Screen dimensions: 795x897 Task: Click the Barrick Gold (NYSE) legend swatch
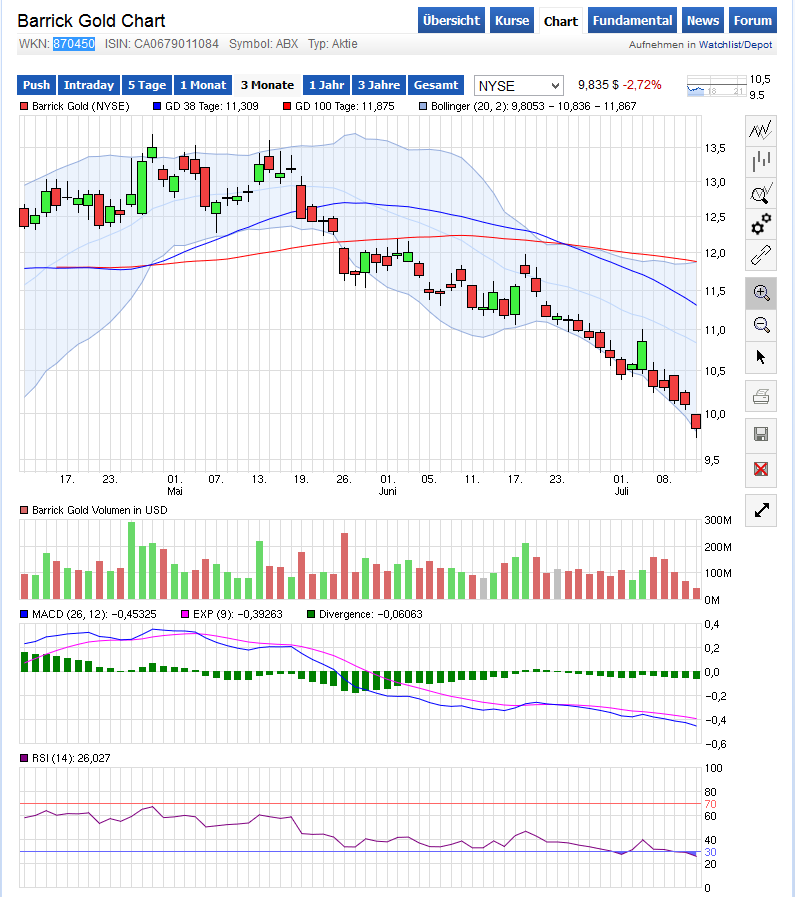point(24,106)
